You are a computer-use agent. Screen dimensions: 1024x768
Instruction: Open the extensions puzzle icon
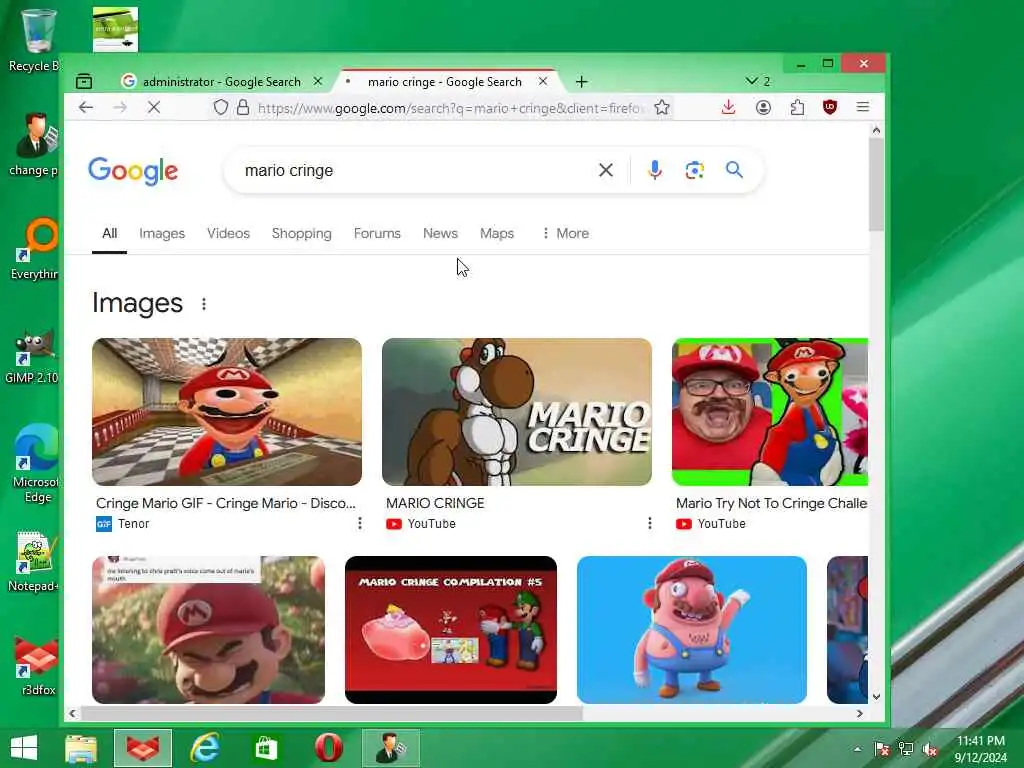797,107
